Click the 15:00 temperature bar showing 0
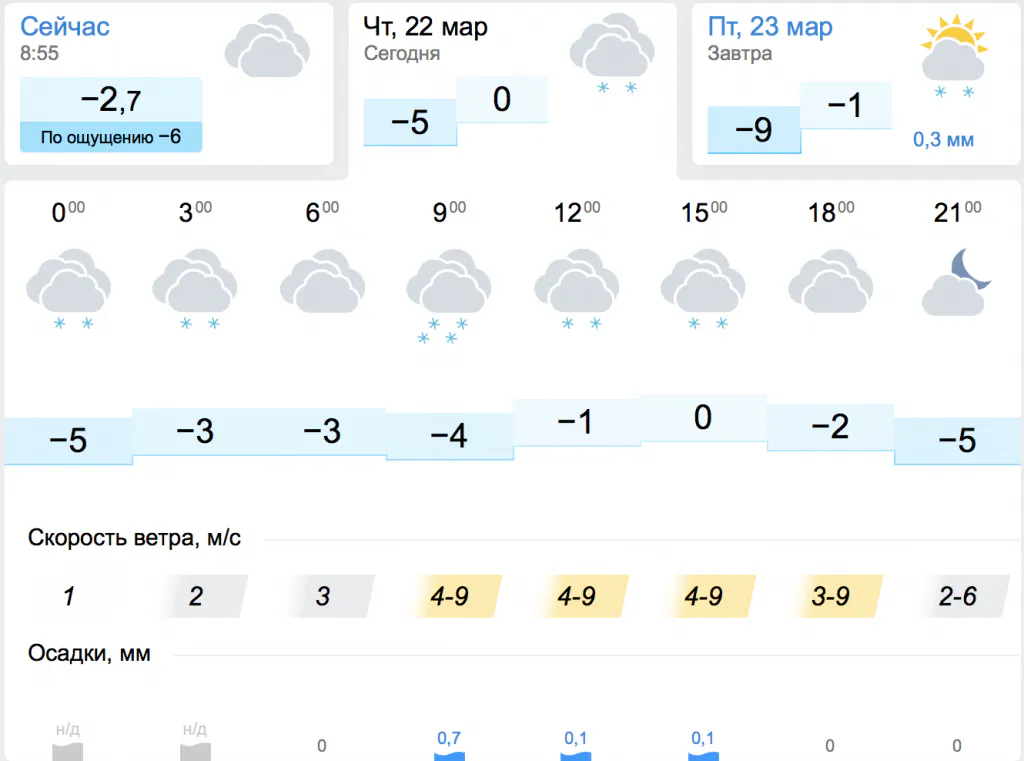Viewport: 1024px width, 761px height. tap(703, 418)
